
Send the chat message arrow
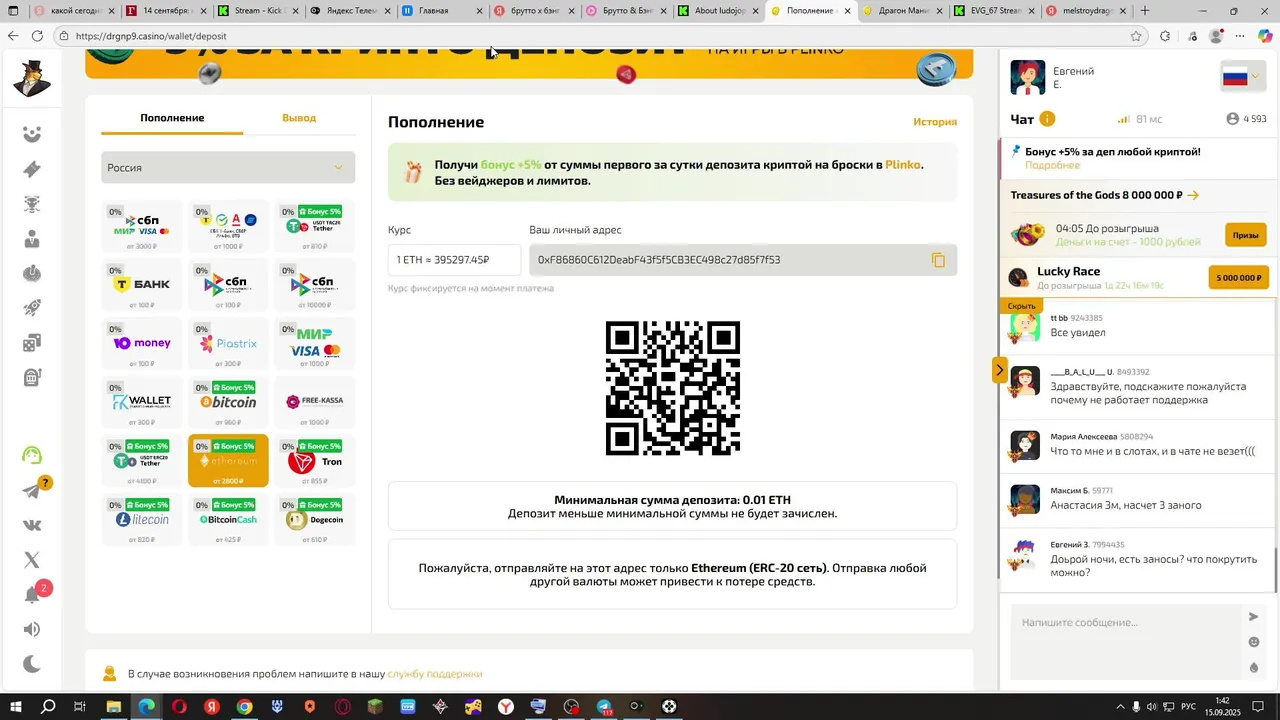click(1254, 617)
